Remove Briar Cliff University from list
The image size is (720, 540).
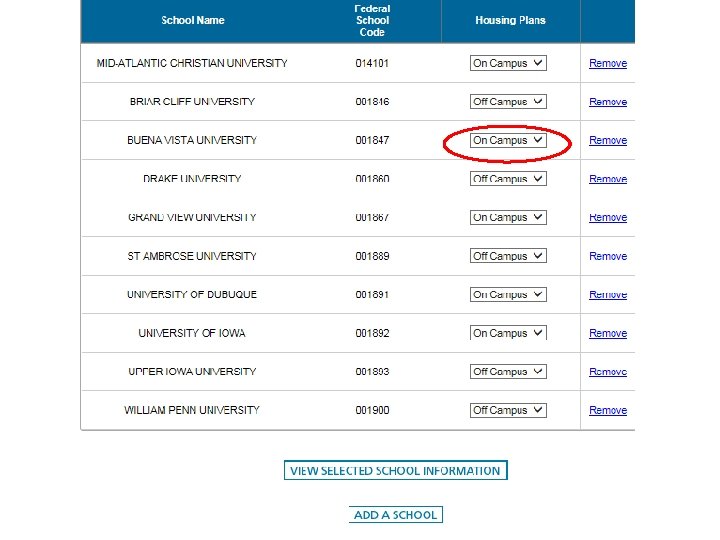coord(608,102)
